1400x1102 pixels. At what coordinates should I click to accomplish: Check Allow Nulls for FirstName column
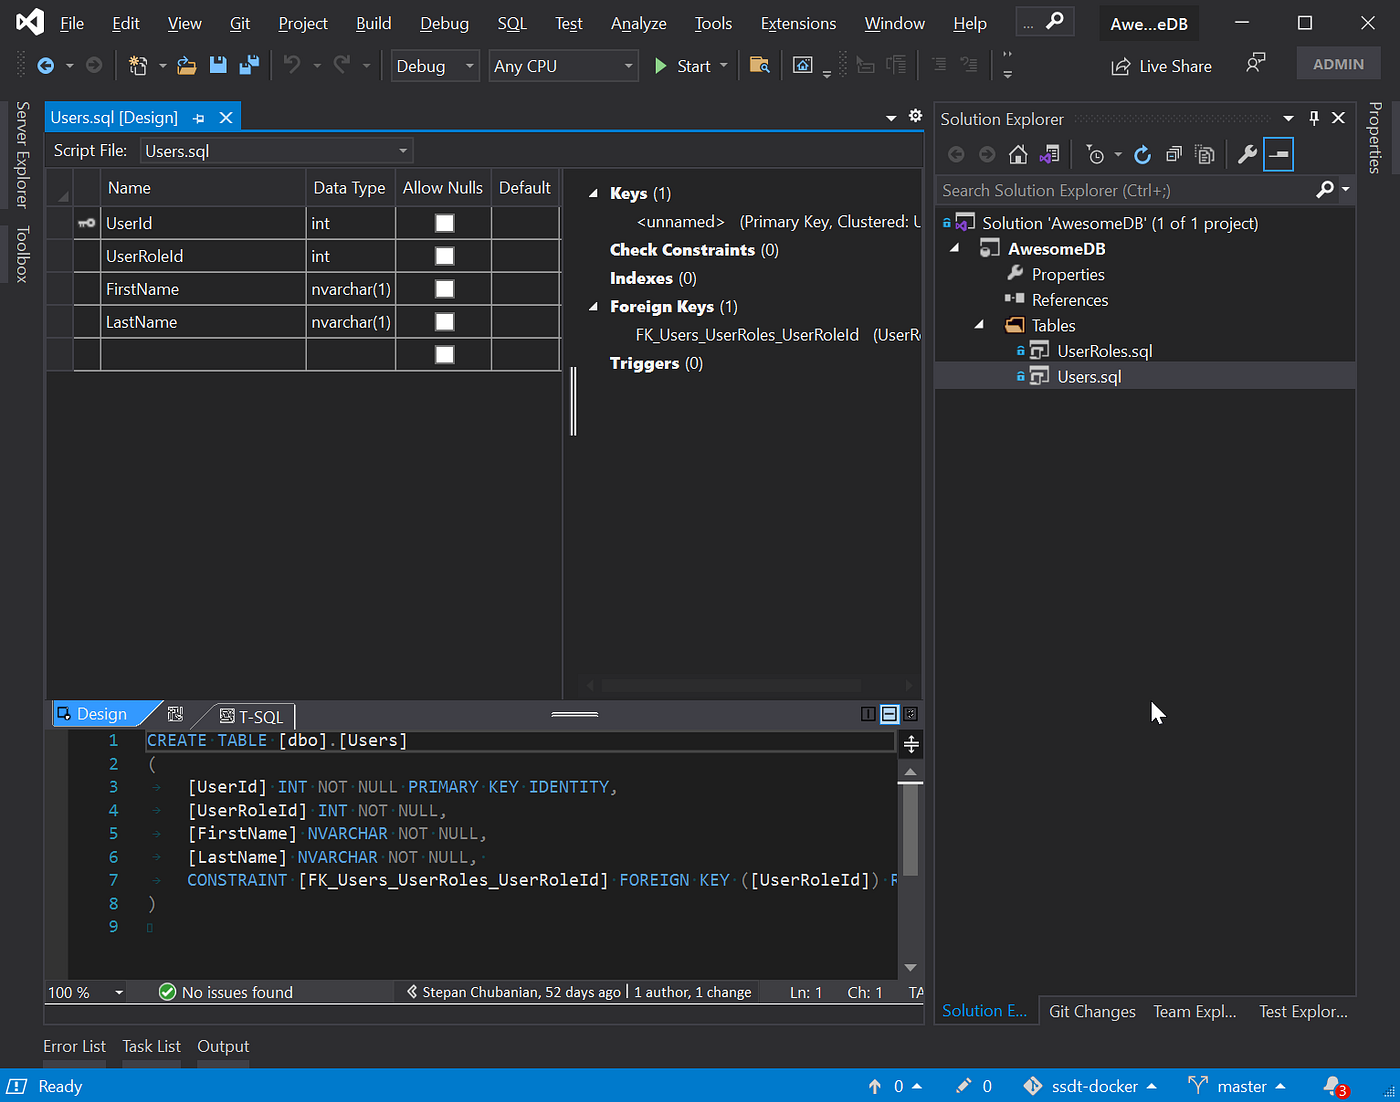(443, 288)
